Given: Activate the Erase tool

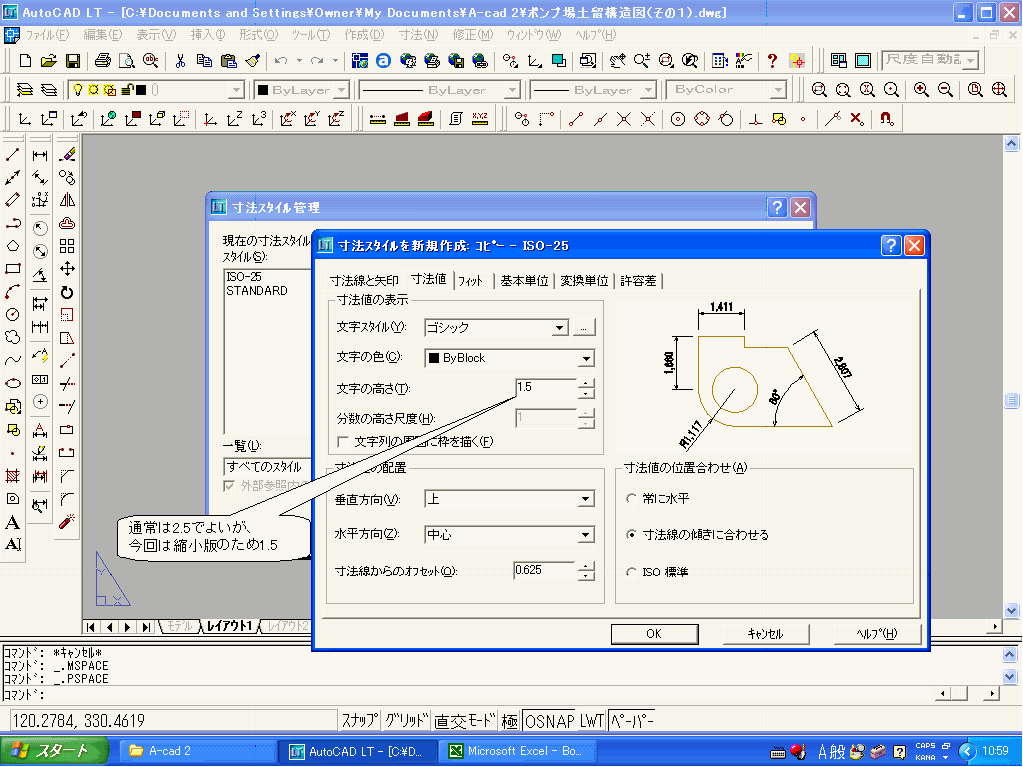Looking at the screenshot, I should tap(67, 155).
